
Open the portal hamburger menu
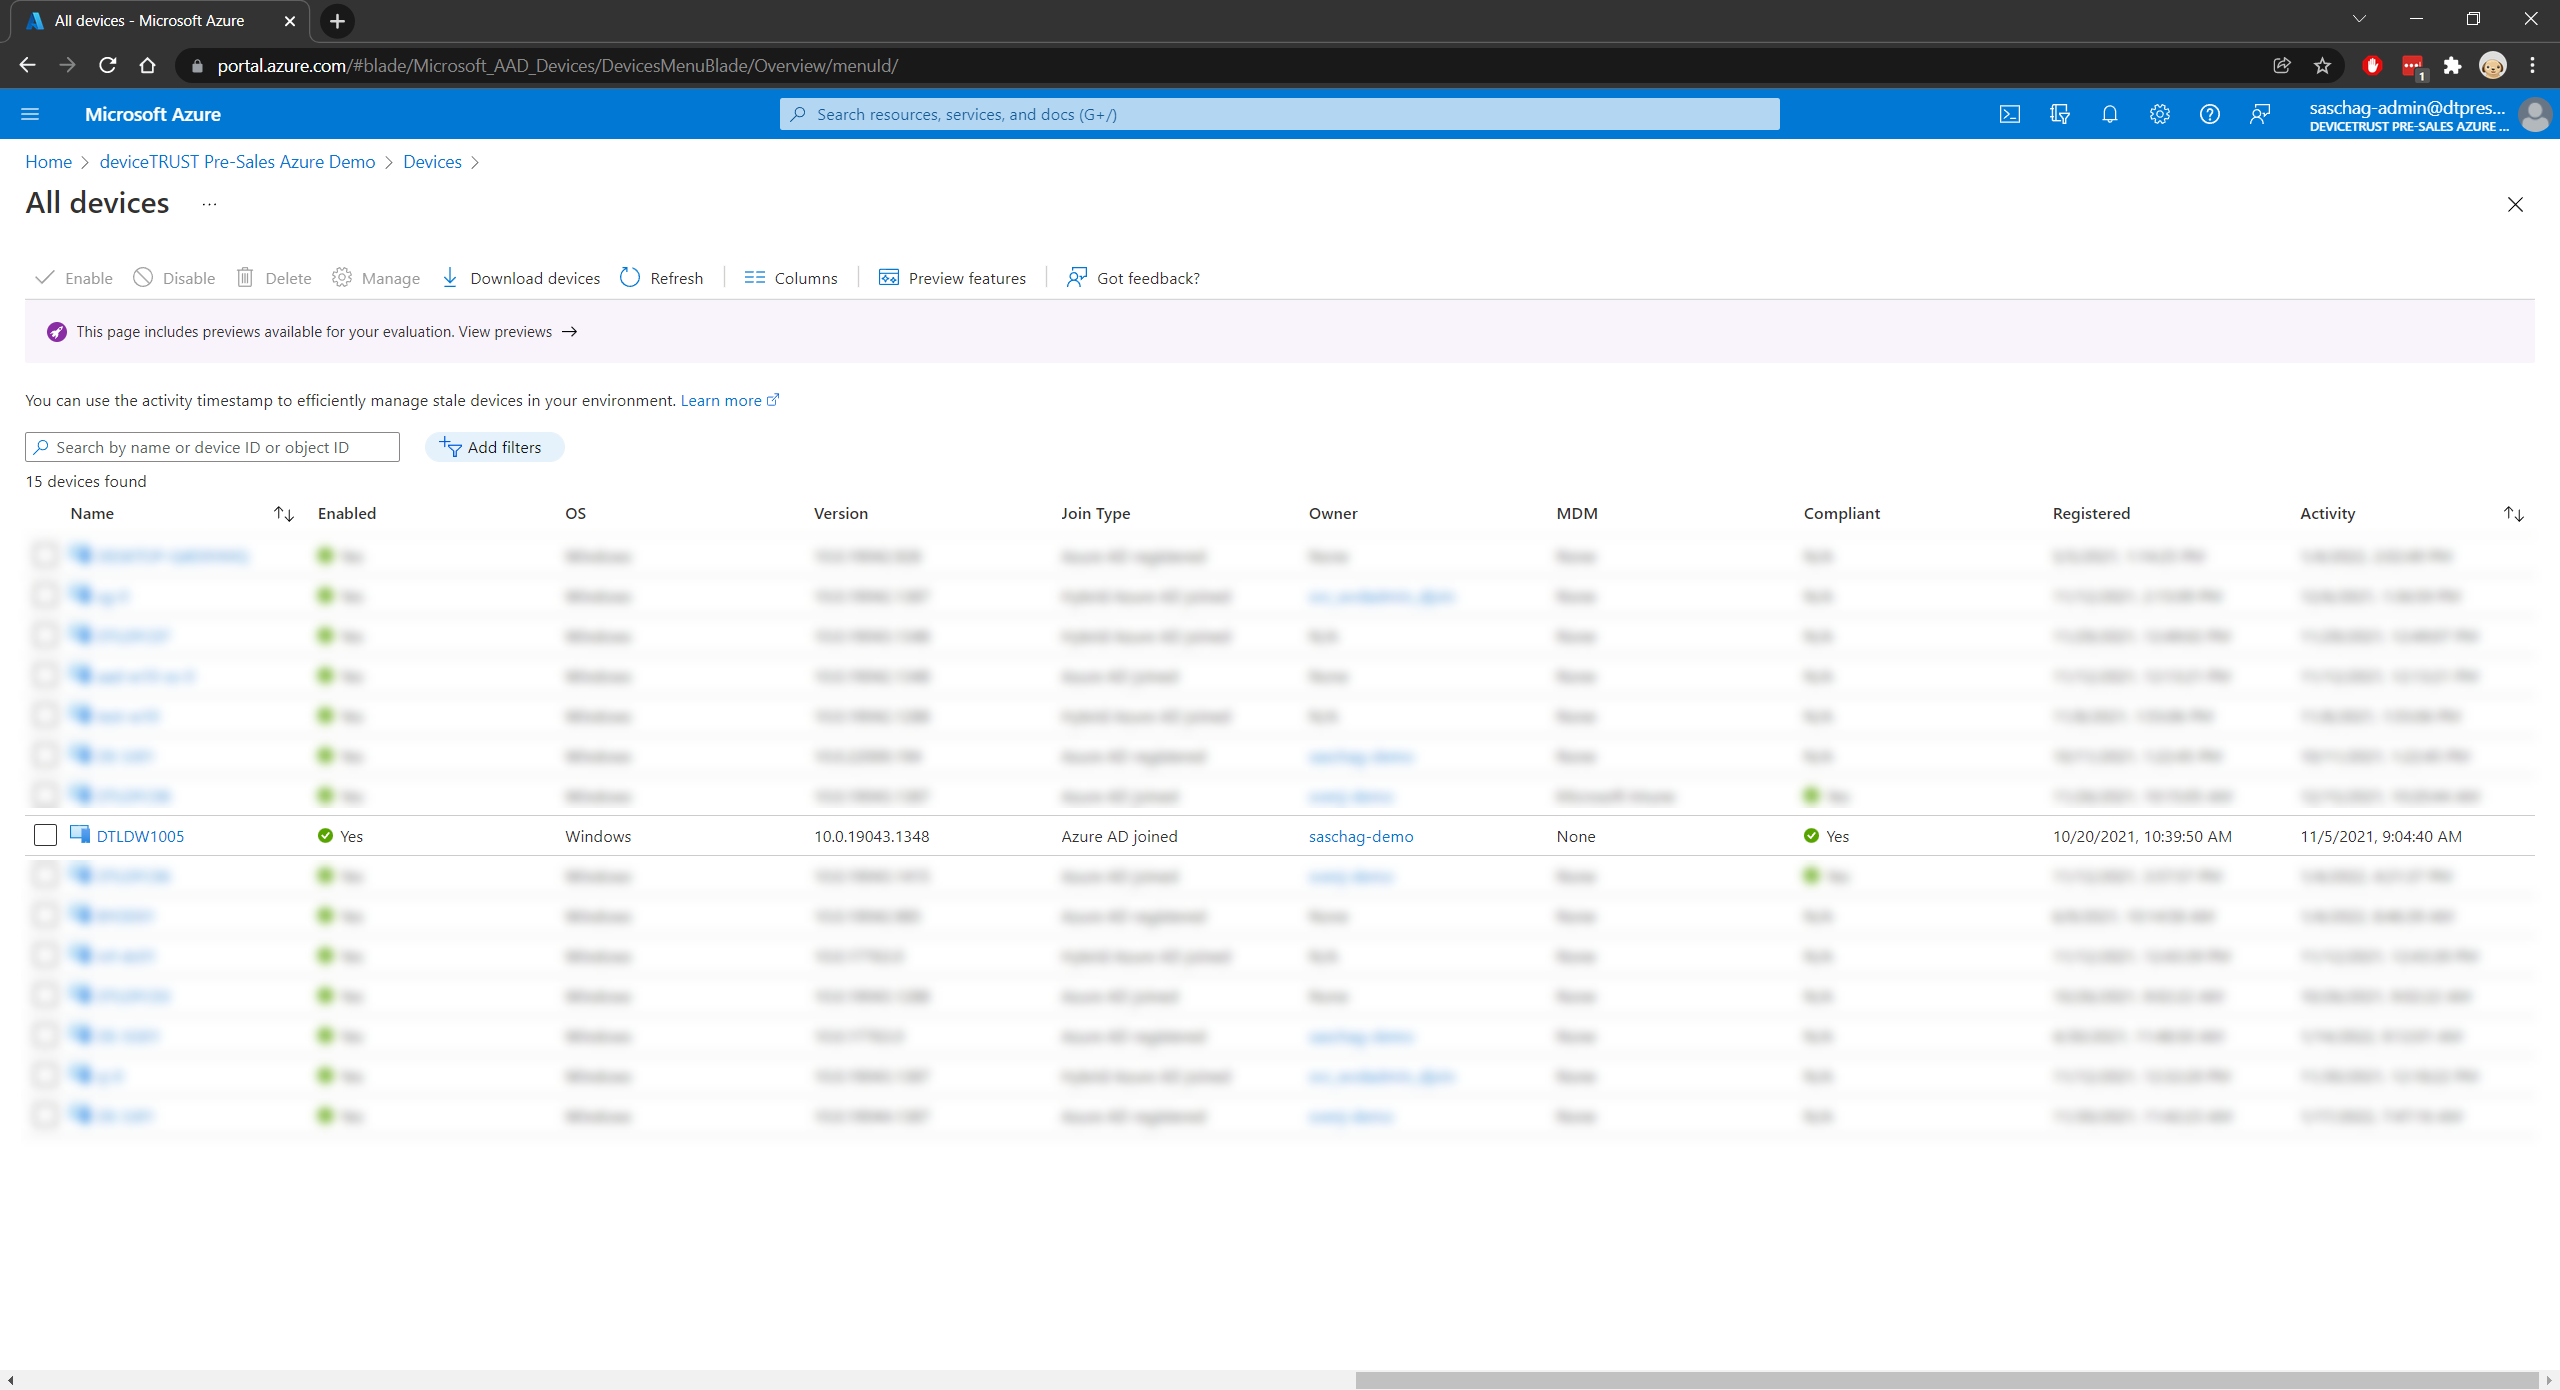pos(30,113)
